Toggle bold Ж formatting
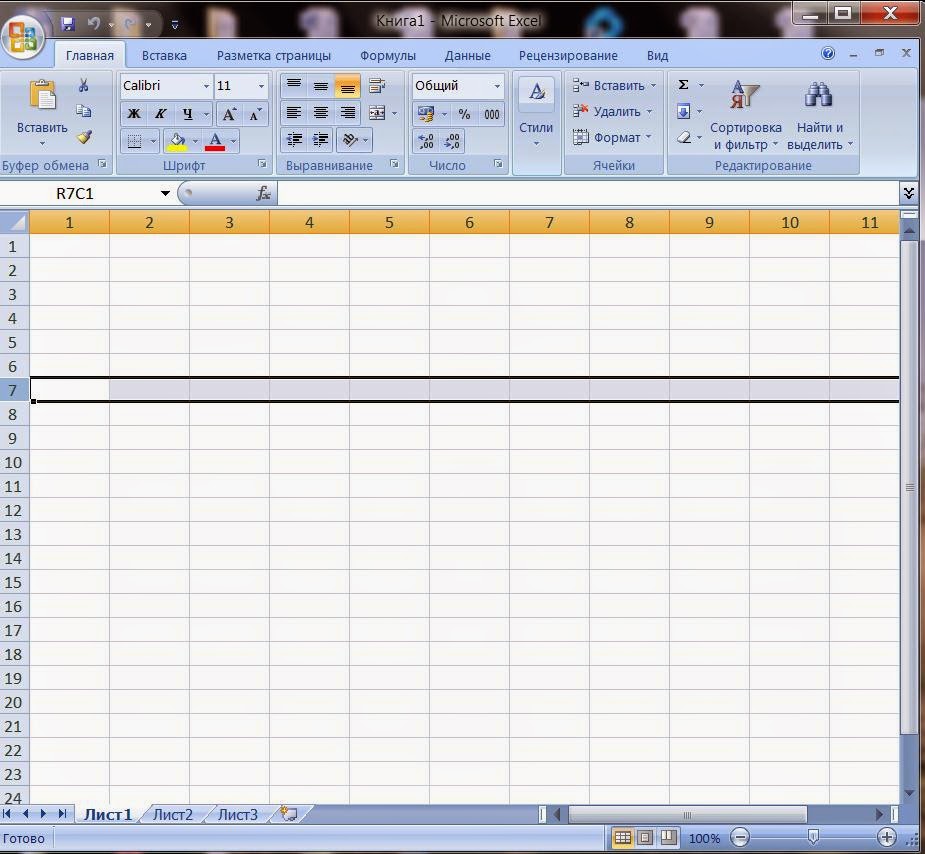This screenshot has height=854, width=925. [134, 114]
